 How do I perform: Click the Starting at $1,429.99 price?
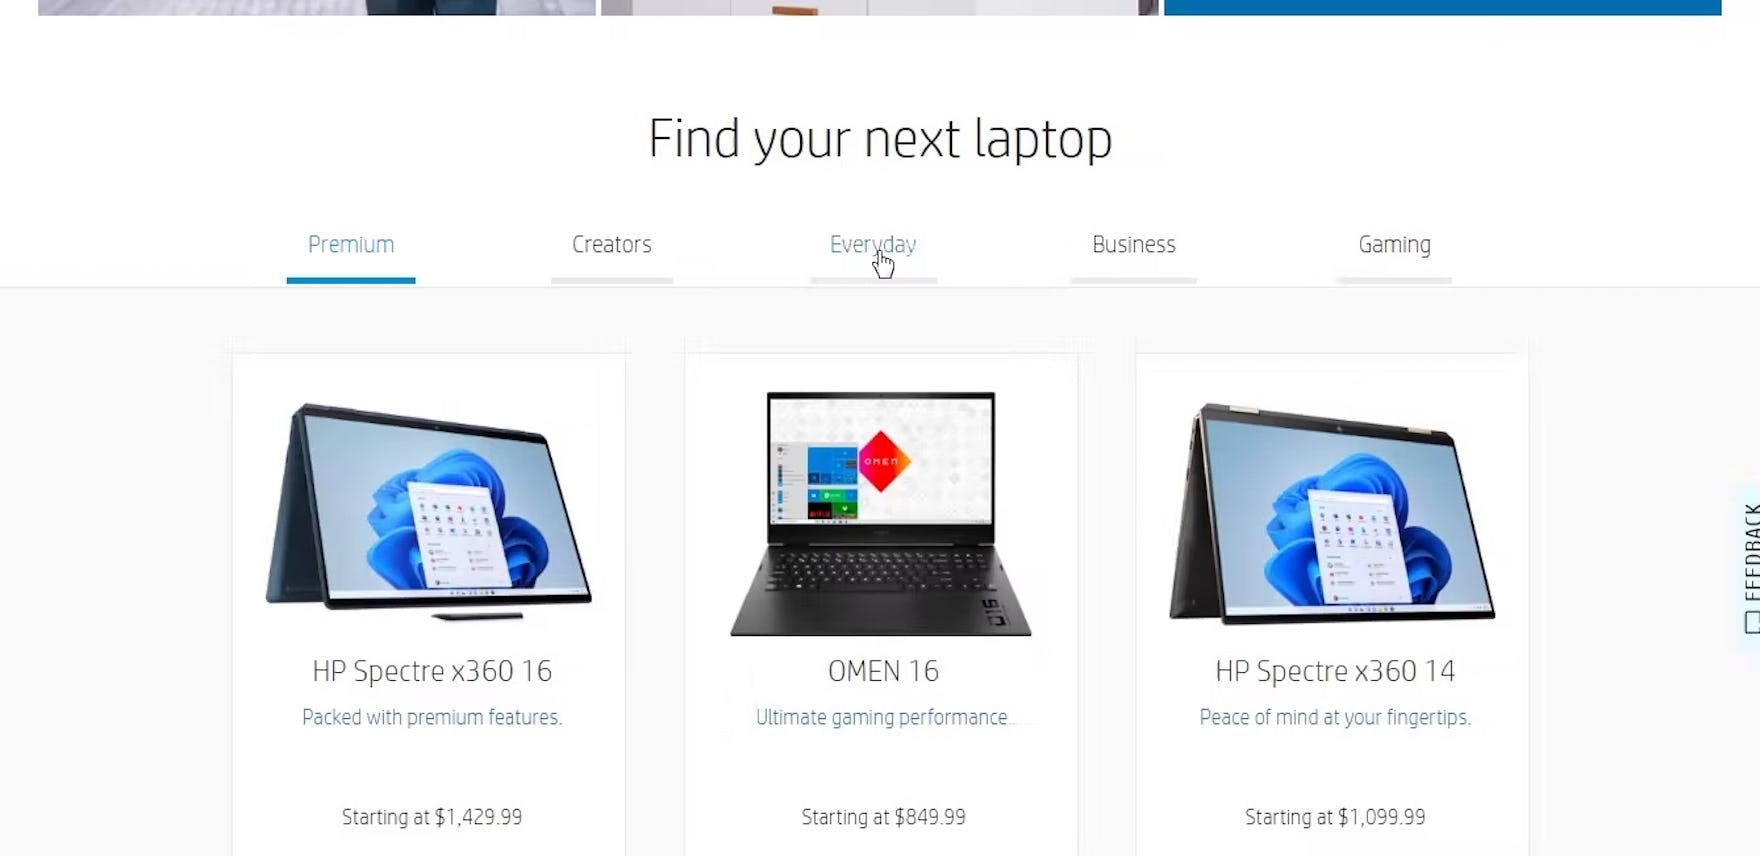click(432, 817)
